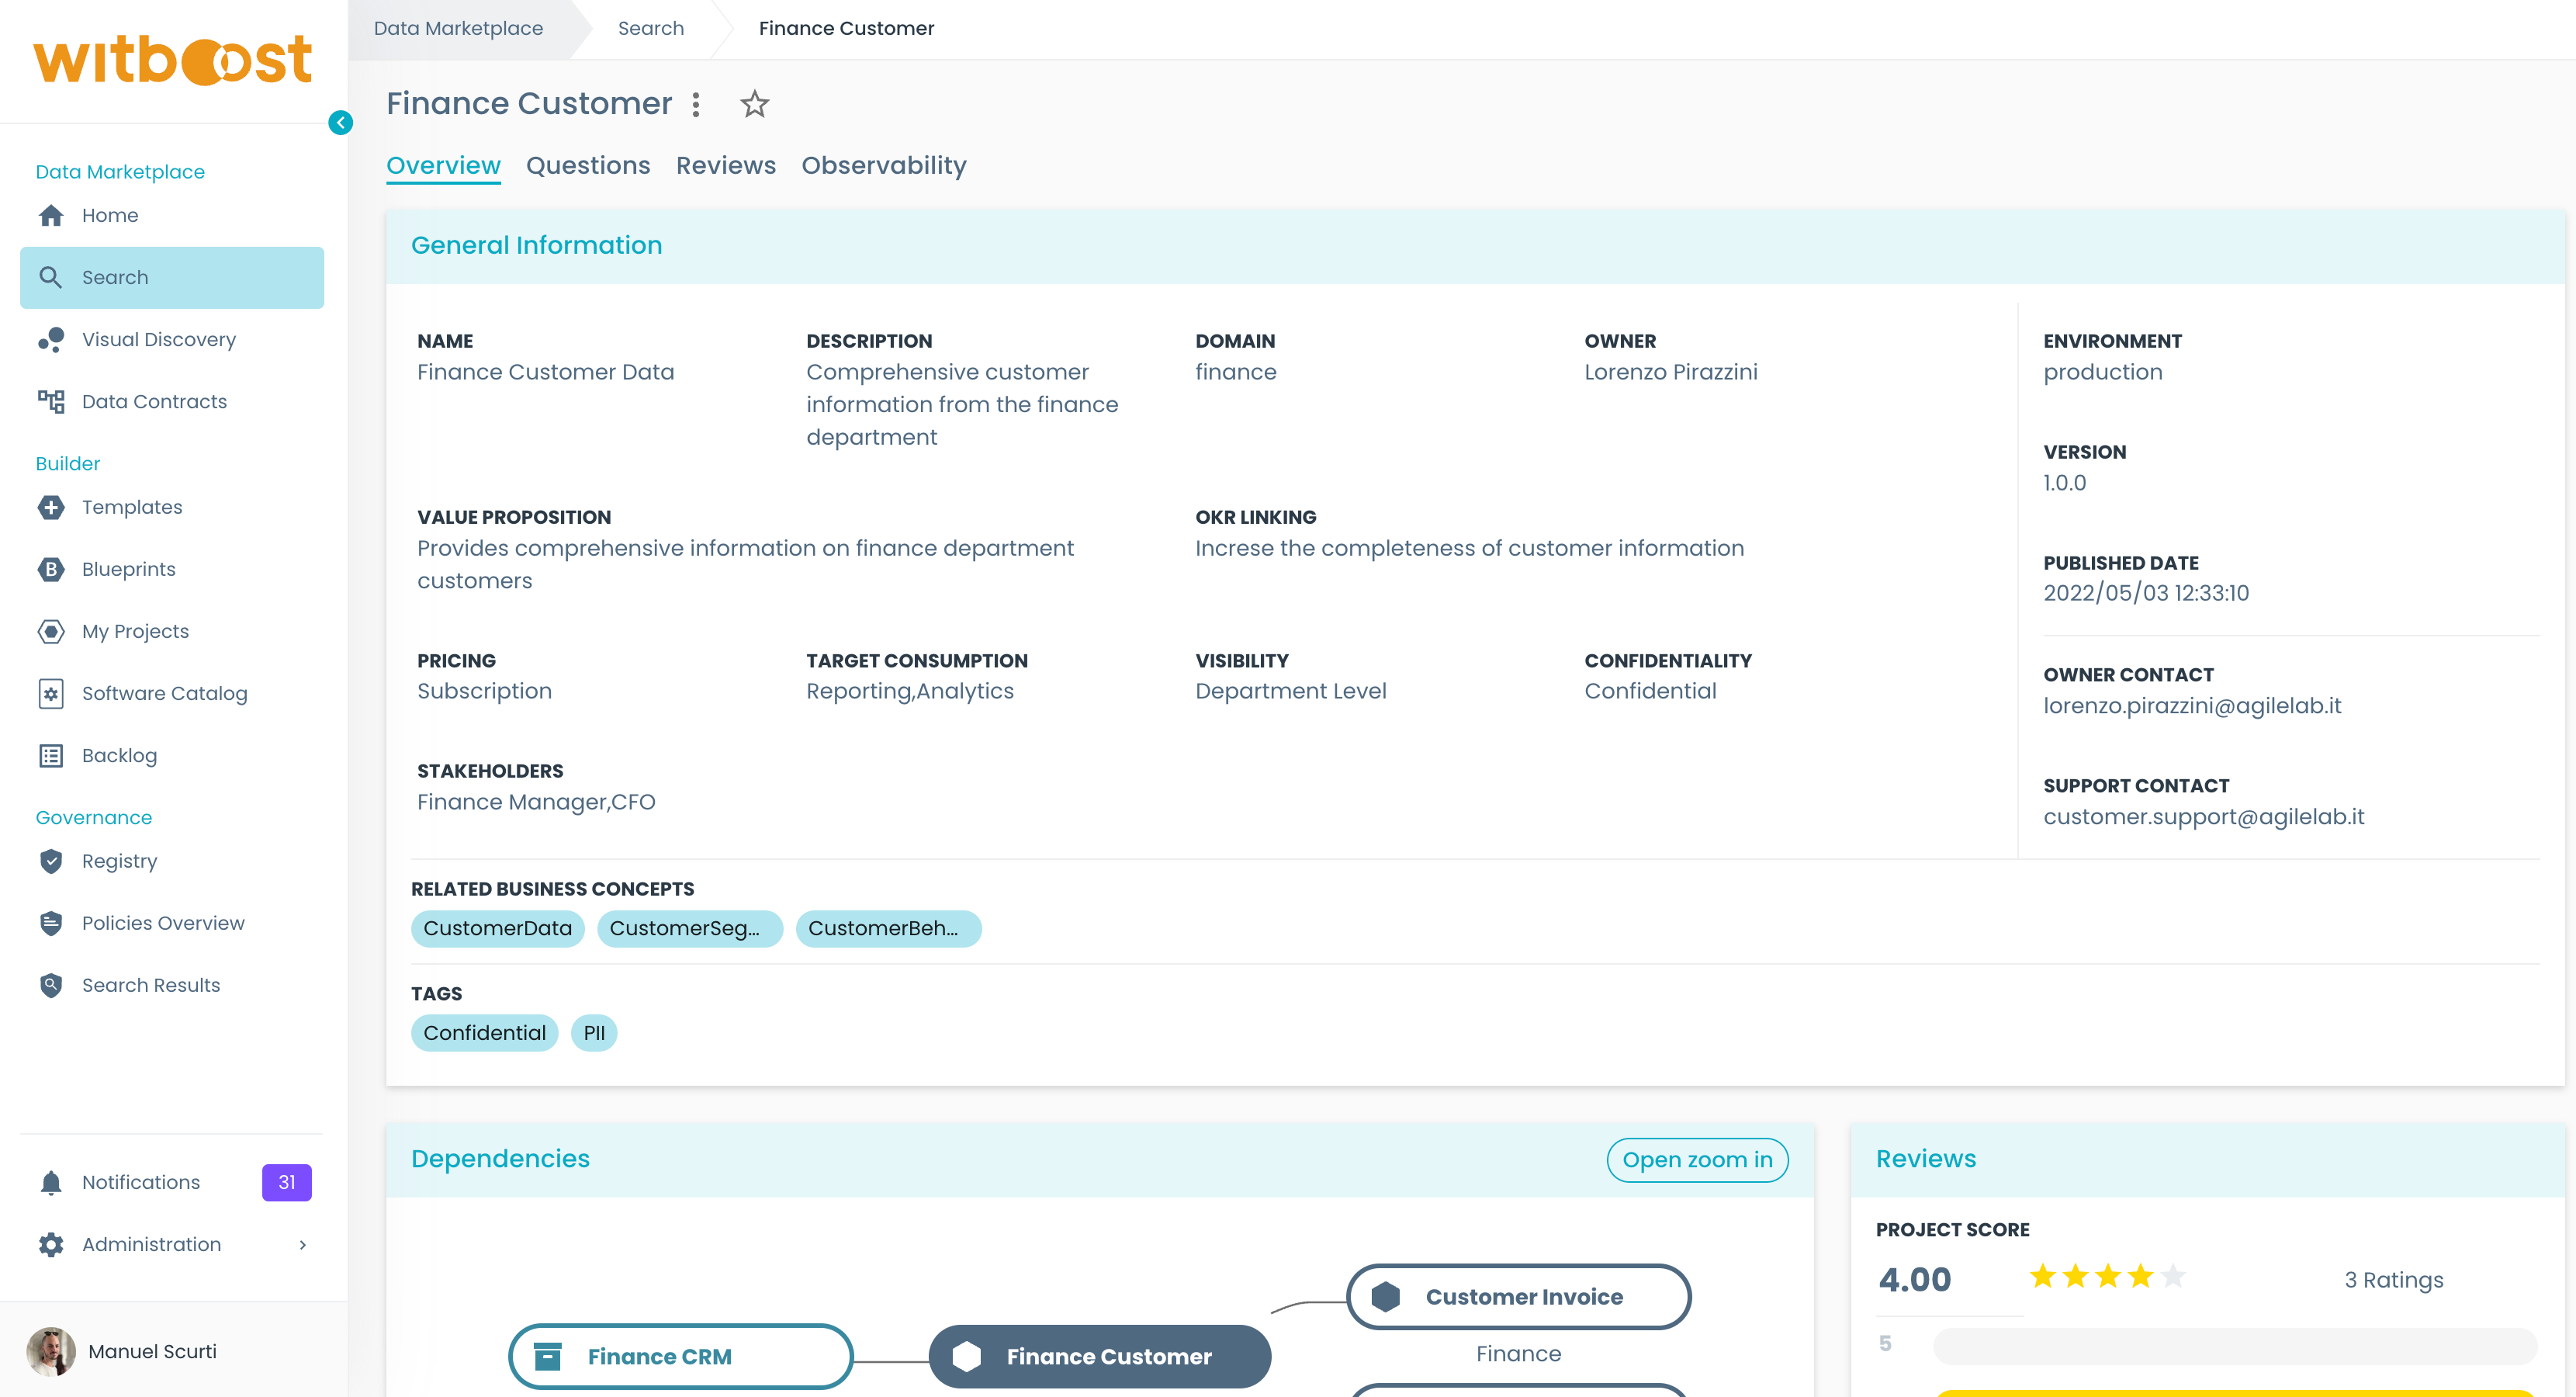
Task: Select the Customer Invoice dependency node
Action: click(x=1518, y=1297)
